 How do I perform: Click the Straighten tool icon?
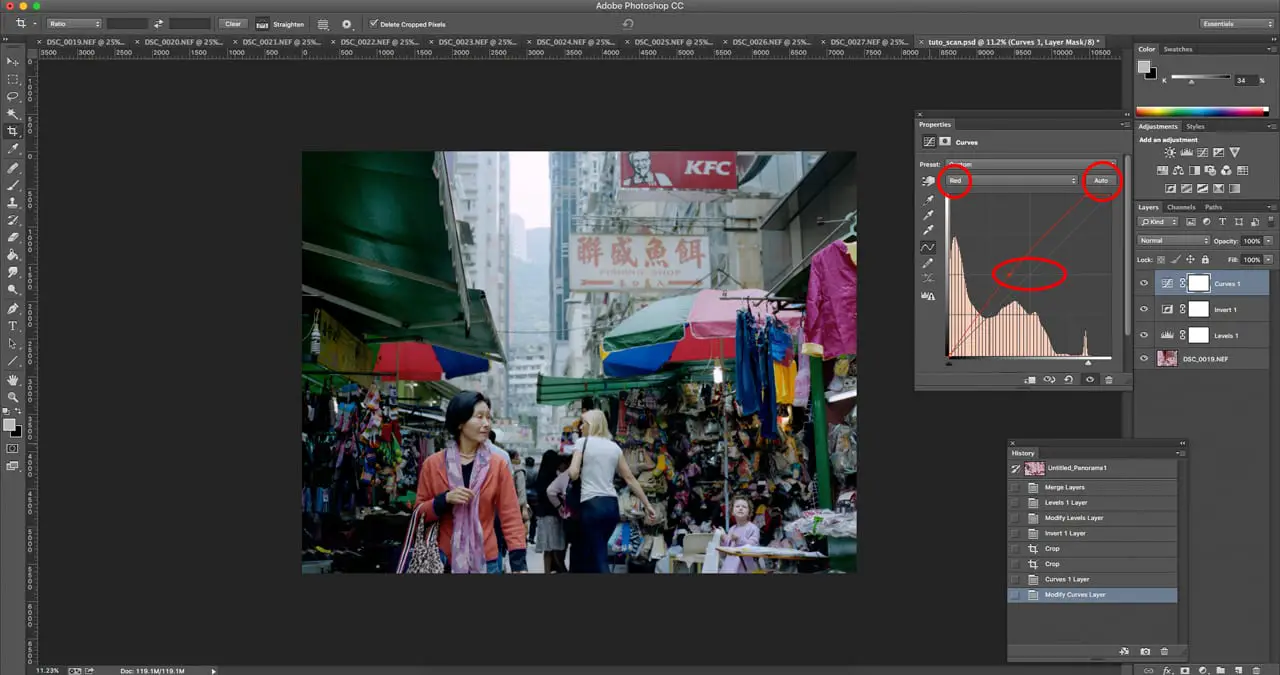pyautogui.click(x=263, y=24)
